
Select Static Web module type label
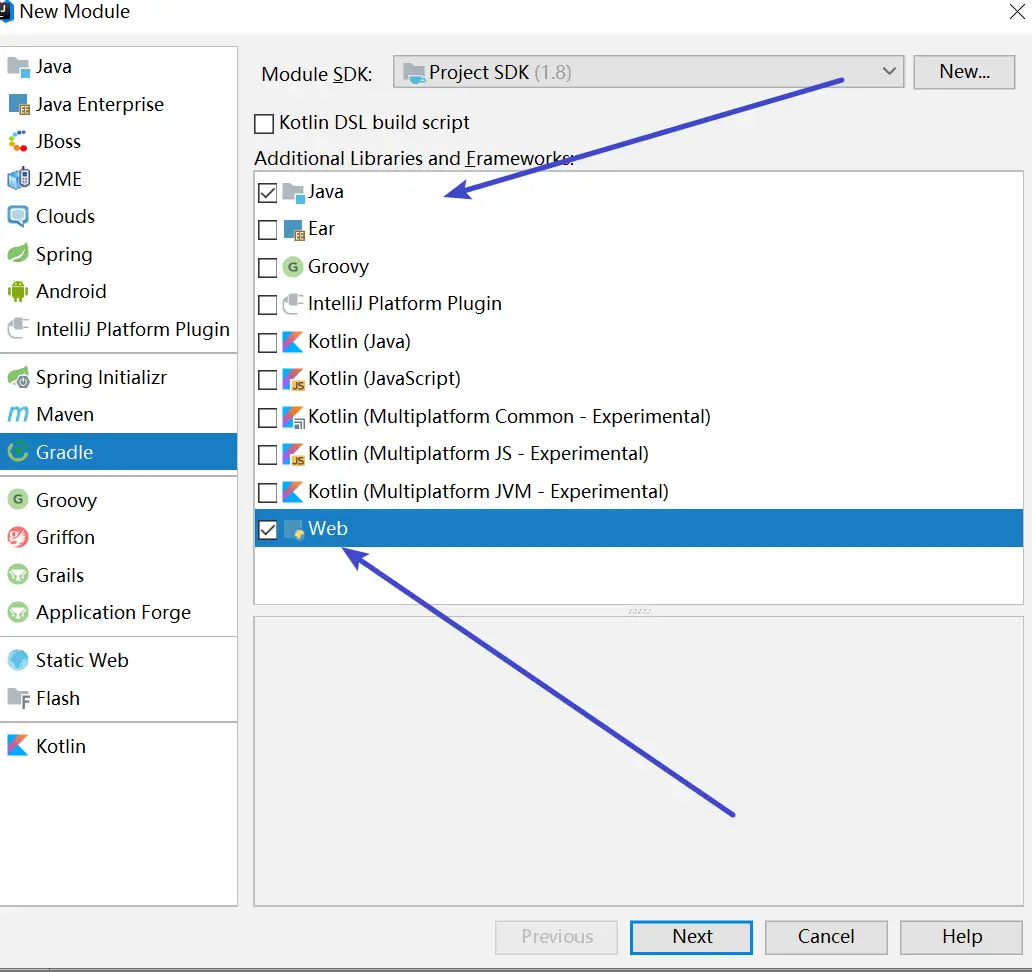82,660
